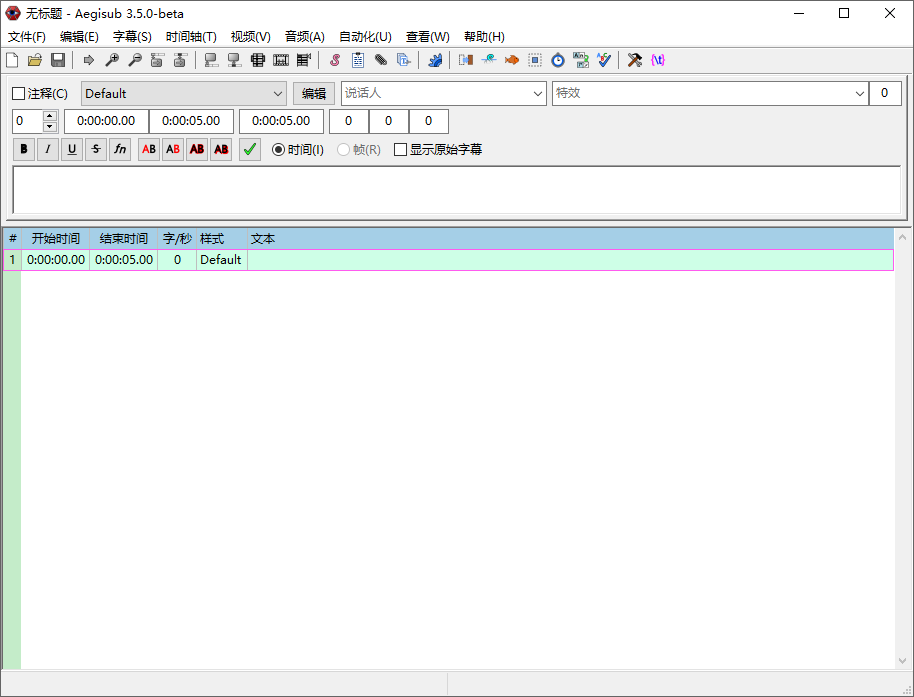914x697 pixels.
Task: Commit changes with the green checkmark
Action: point(249,149)
